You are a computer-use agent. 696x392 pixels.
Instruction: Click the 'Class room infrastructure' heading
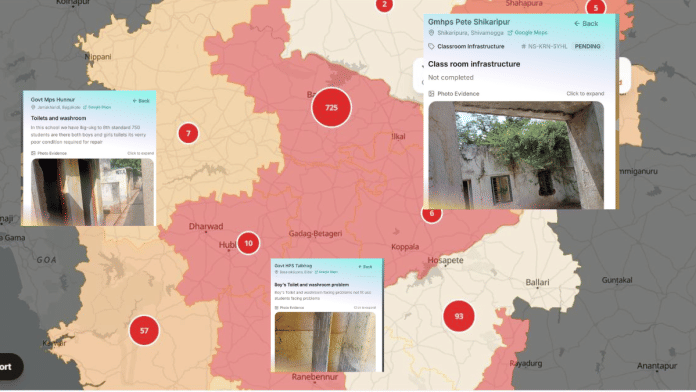474,64
